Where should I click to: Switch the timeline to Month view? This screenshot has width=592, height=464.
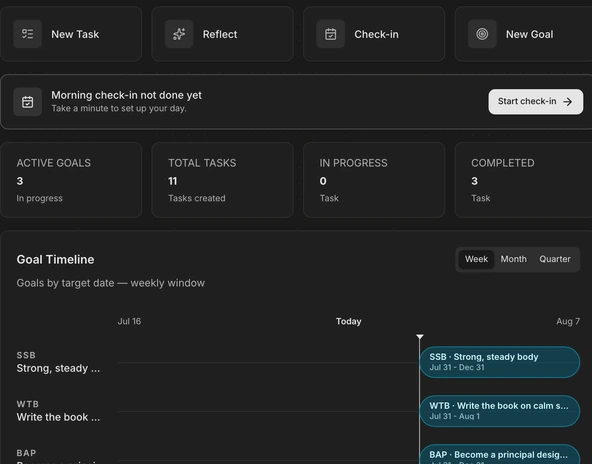tap(513, 259)
